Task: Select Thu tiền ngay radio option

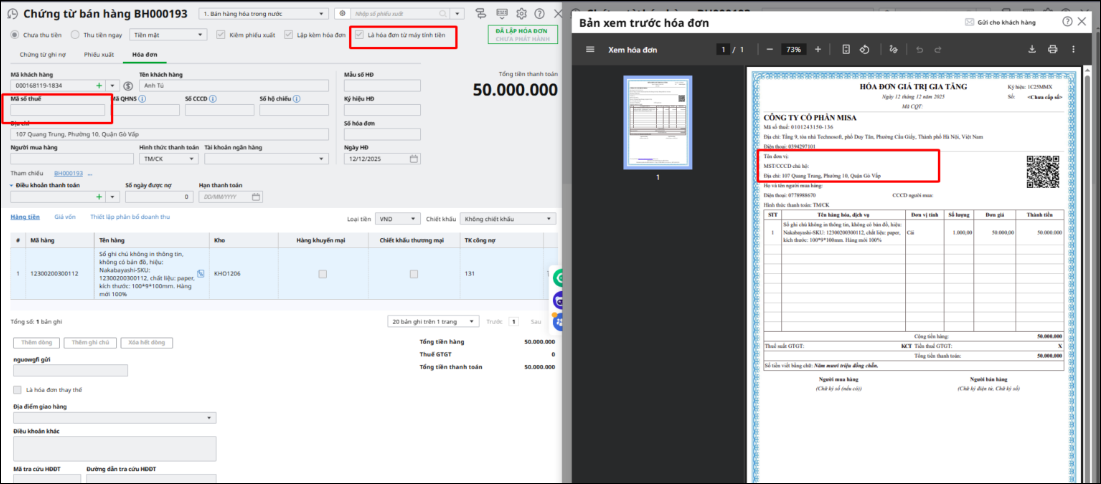Action: point(74,34)
